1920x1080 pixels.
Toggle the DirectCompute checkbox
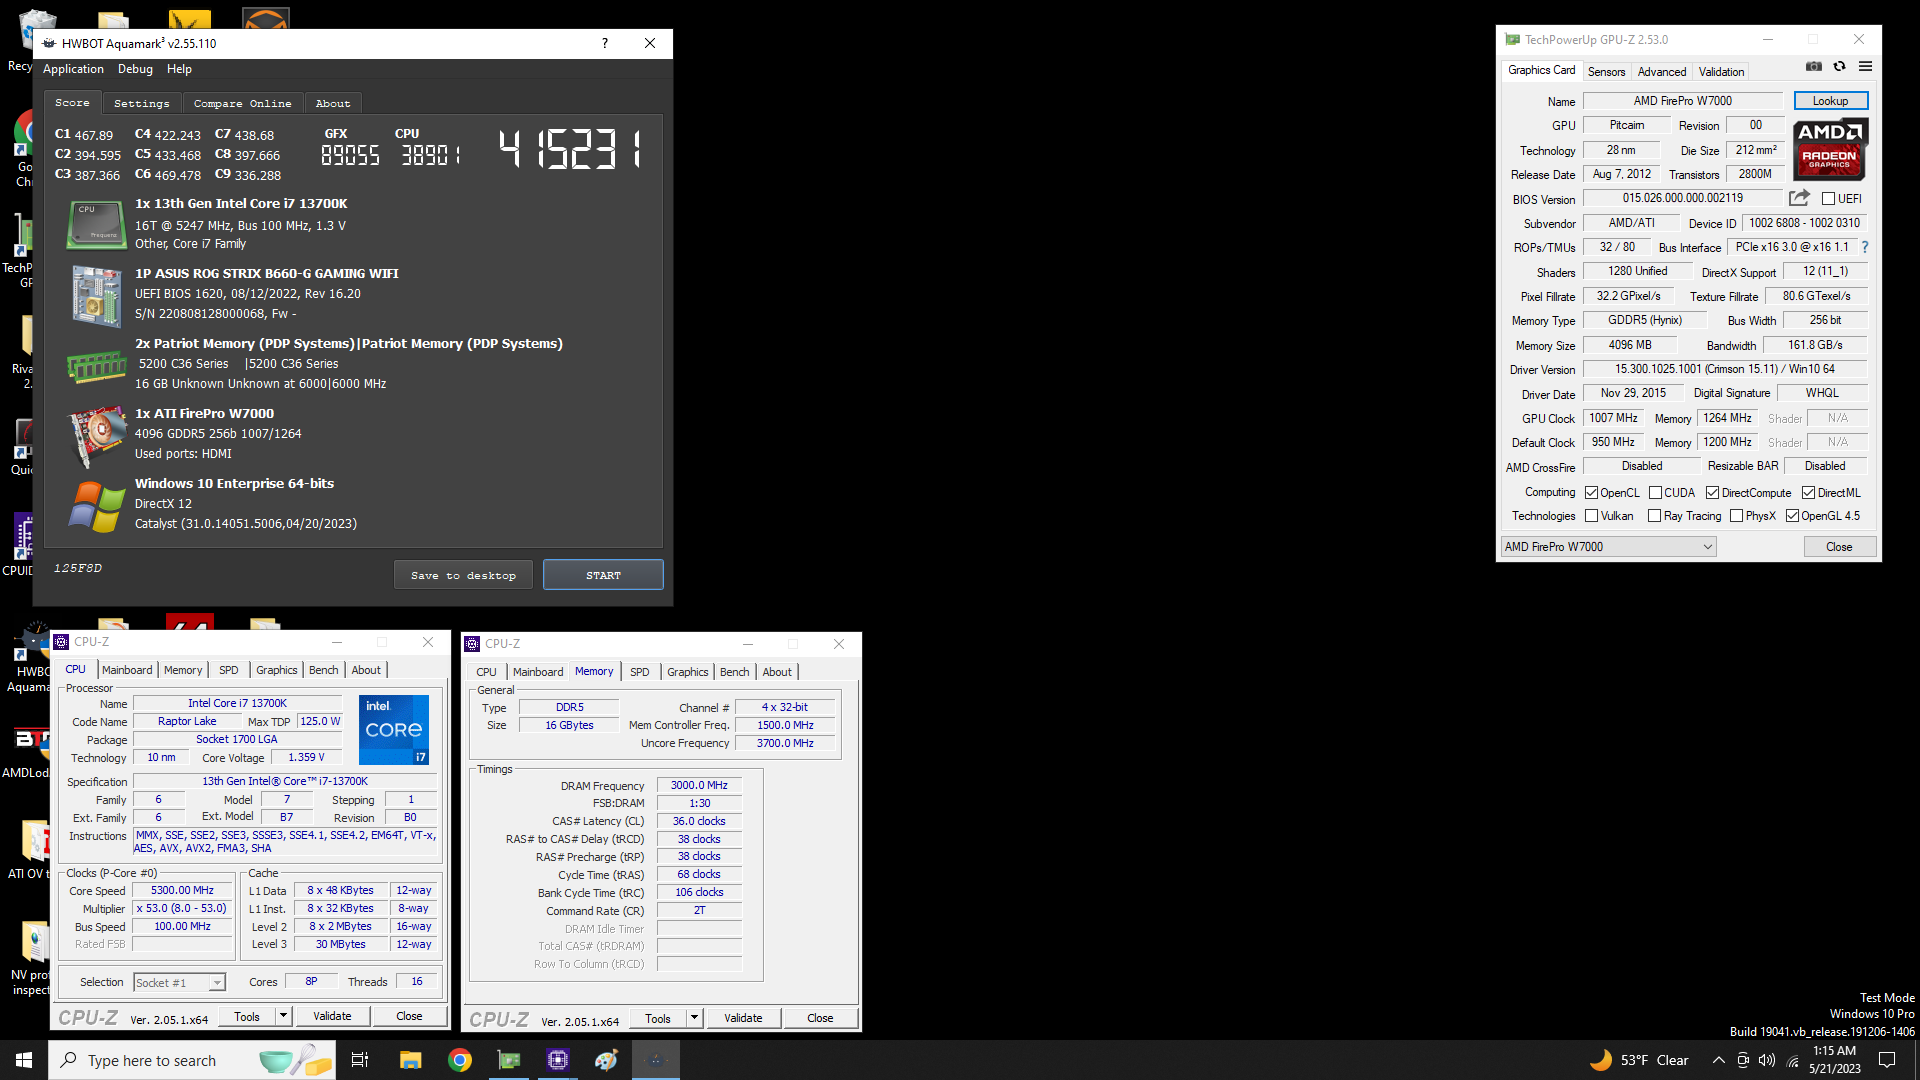[x=1712, y=493]
